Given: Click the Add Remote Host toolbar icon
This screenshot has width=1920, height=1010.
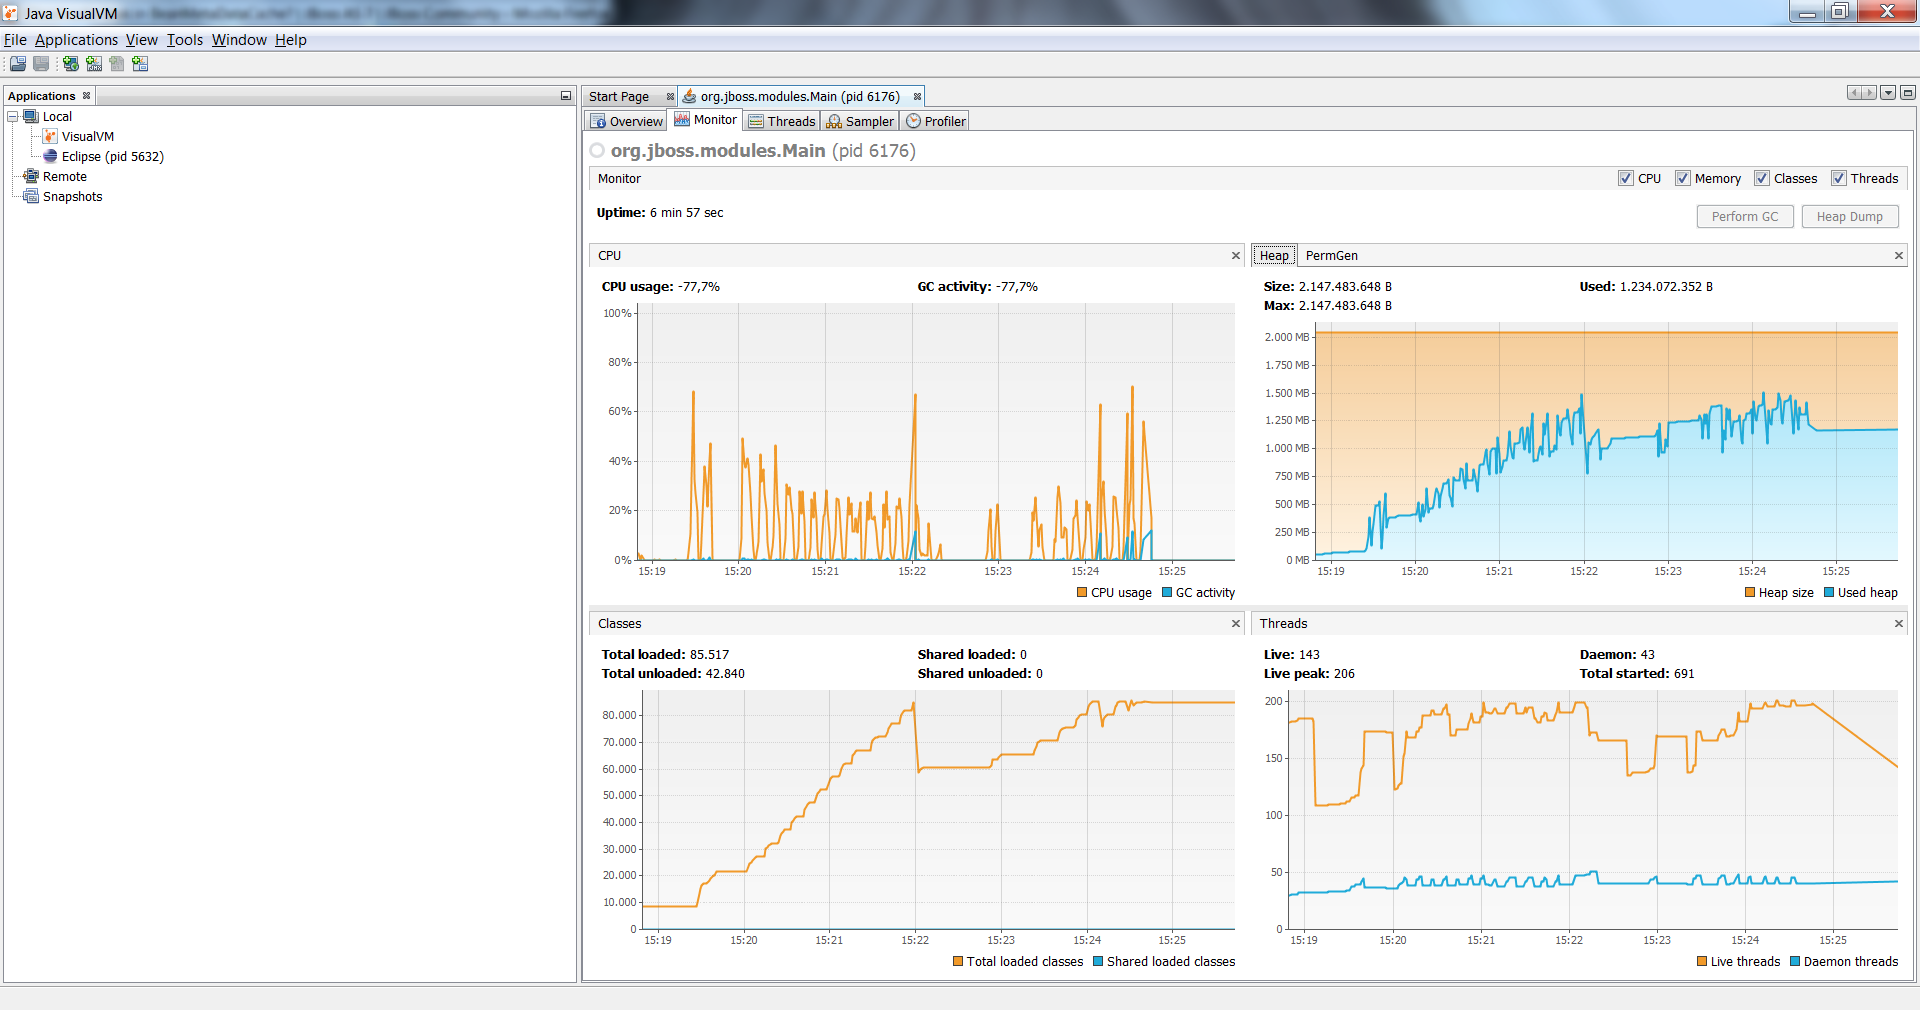Looking at the screenshot, I should tap(71, 64).
